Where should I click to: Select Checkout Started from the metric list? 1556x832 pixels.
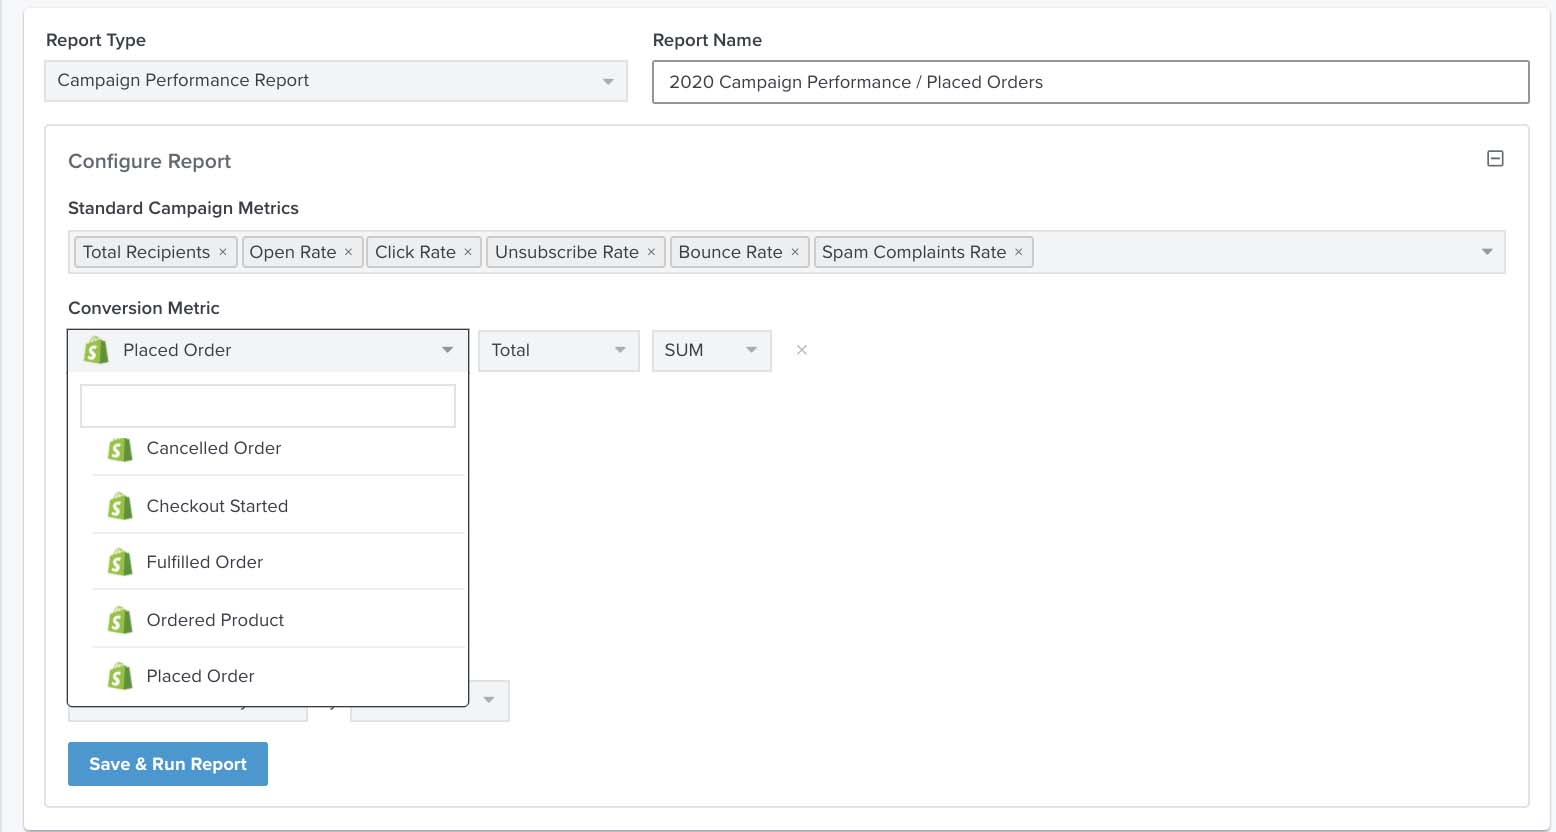pos(218,505)
